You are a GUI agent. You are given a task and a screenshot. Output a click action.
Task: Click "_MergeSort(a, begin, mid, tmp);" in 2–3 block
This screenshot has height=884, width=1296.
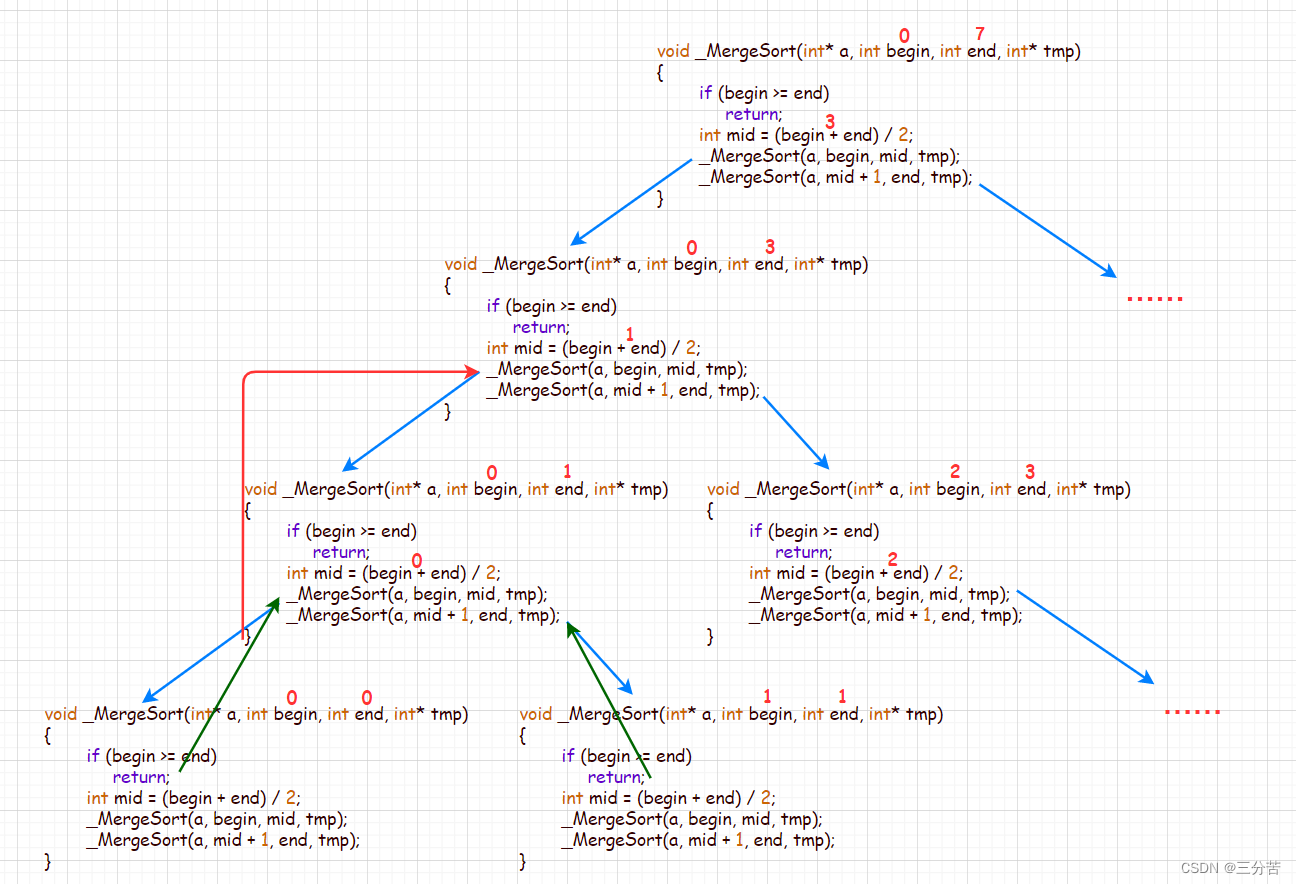click(x=879, y=594)
